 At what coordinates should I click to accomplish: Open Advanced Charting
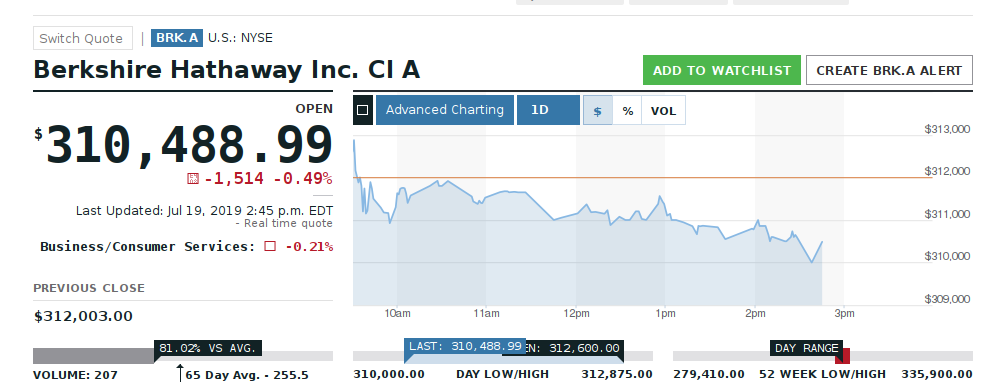(445, 110)
